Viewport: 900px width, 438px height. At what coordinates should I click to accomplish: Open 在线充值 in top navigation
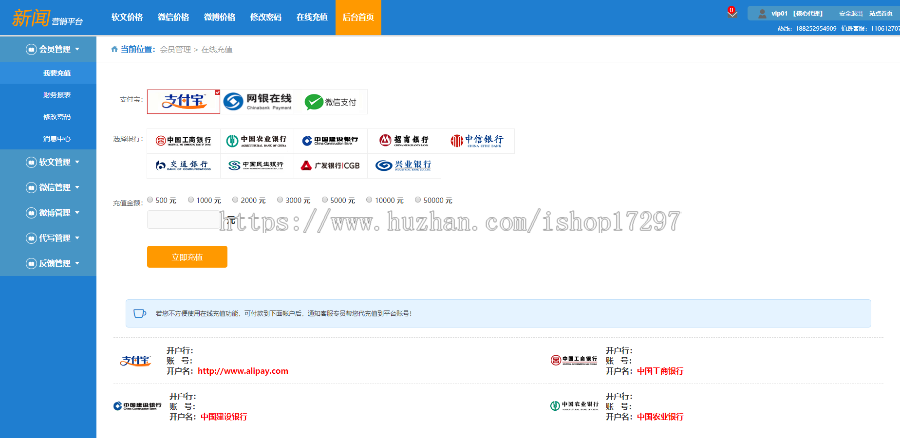[x=312, y=17]
